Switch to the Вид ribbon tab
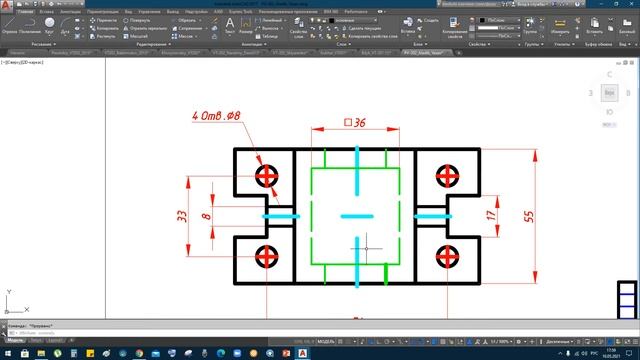This screenshot has height=360, width=640. pos(129,12)
